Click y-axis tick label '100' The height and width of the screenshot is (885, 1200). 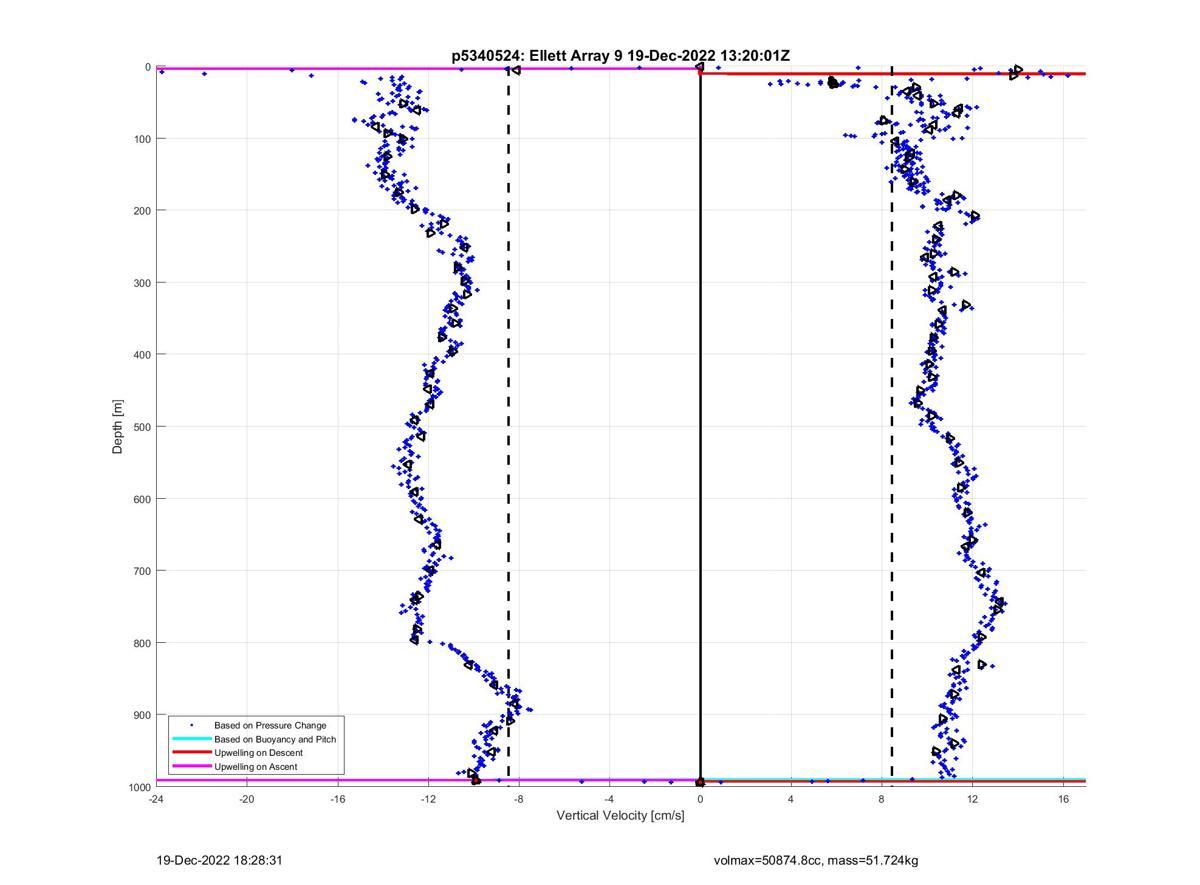pyautogui.click(x=141, y=139)
